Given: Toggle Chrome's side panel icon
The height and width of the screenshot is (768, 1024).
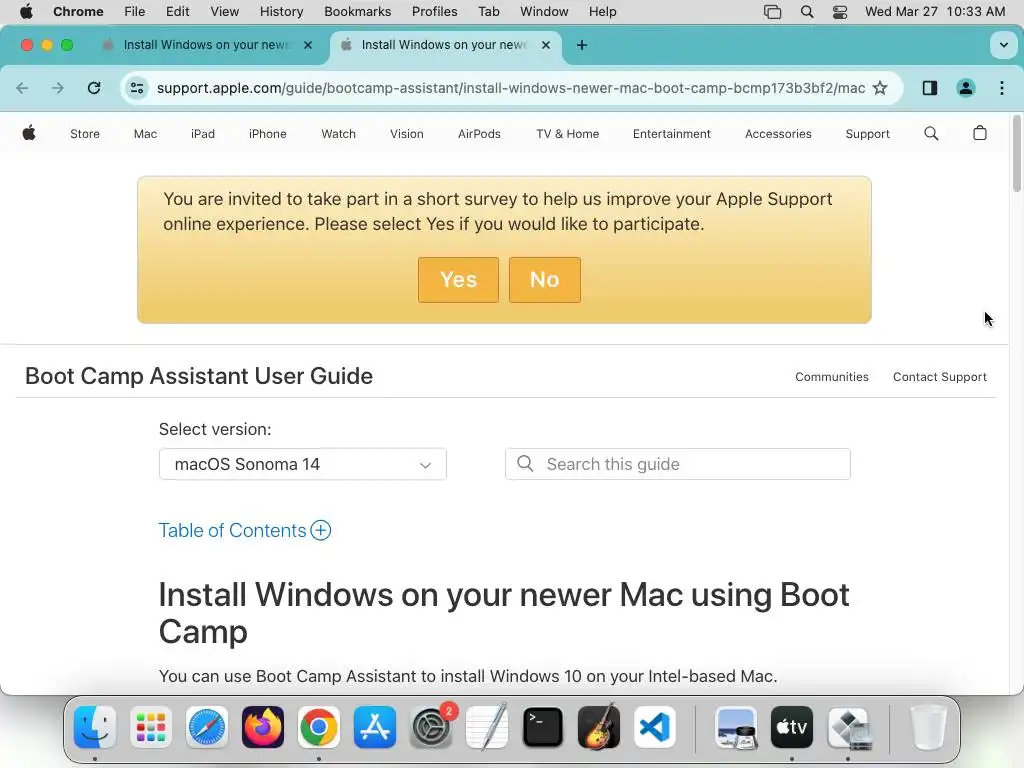Looking at the screenshot, I should (x=930, y=88).
